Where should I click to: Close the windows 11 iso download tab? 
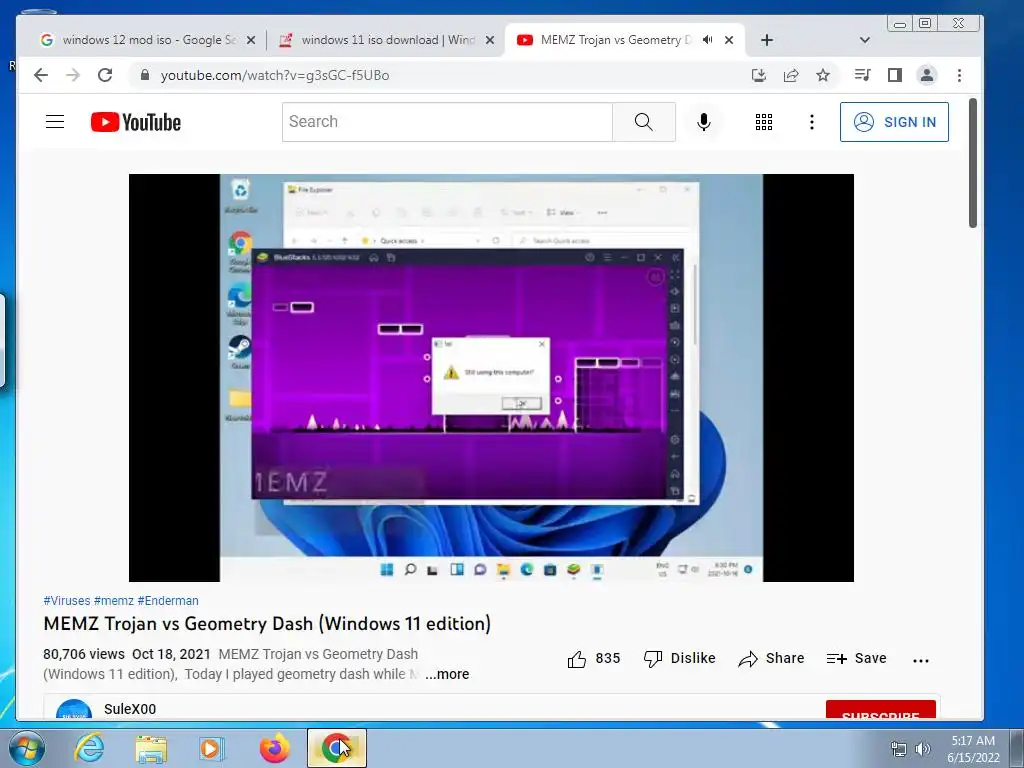click(490, 40)
